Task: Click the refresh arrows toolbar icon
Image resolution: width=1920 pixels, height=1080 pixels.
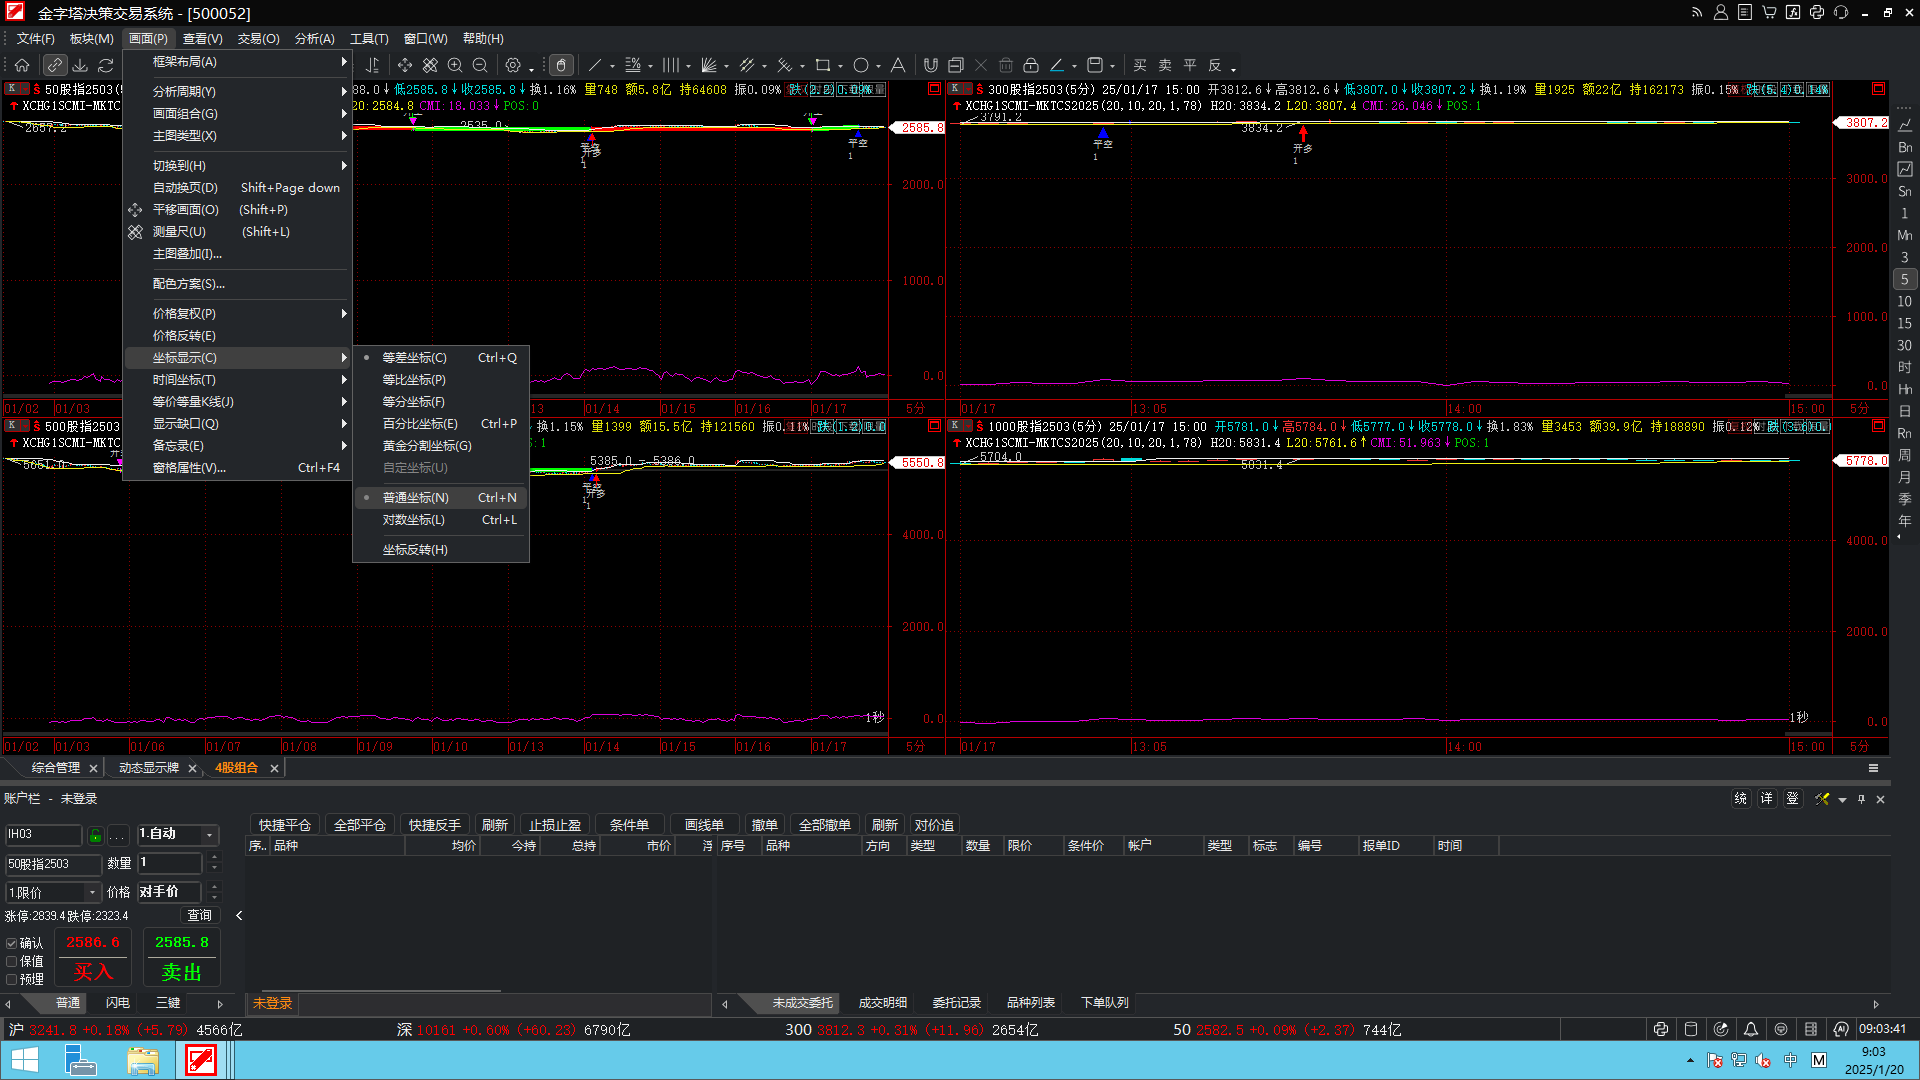Action: pyautogui.click(x=106, y=65)
